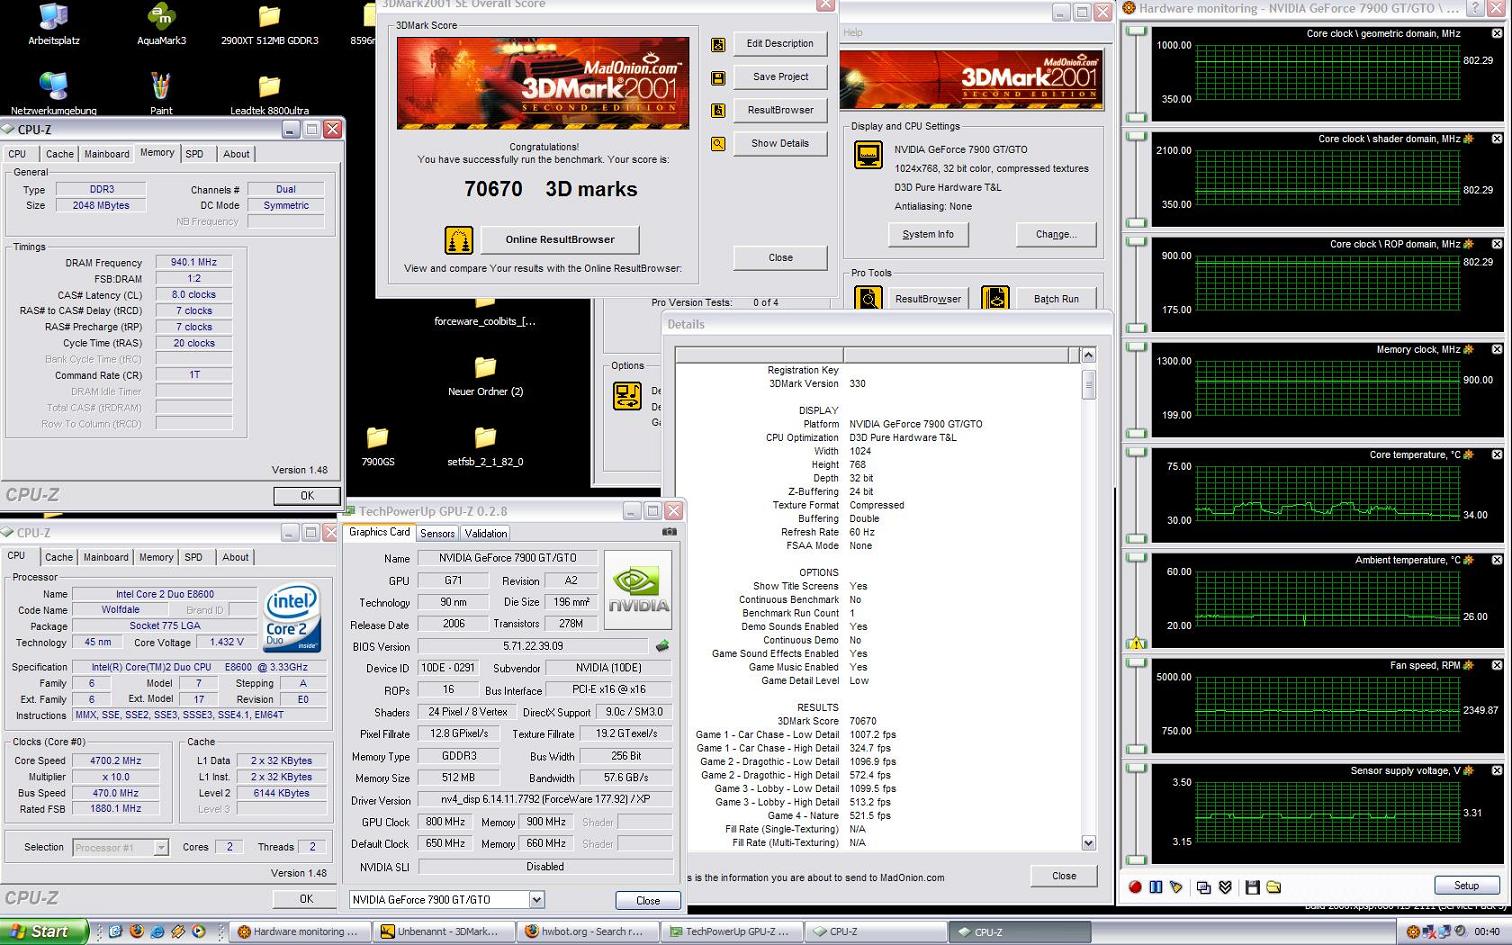Viewport: 1512px width, 945px height.
Task: Launch Internet Explorer from quick launch
Action: (157, 931)
